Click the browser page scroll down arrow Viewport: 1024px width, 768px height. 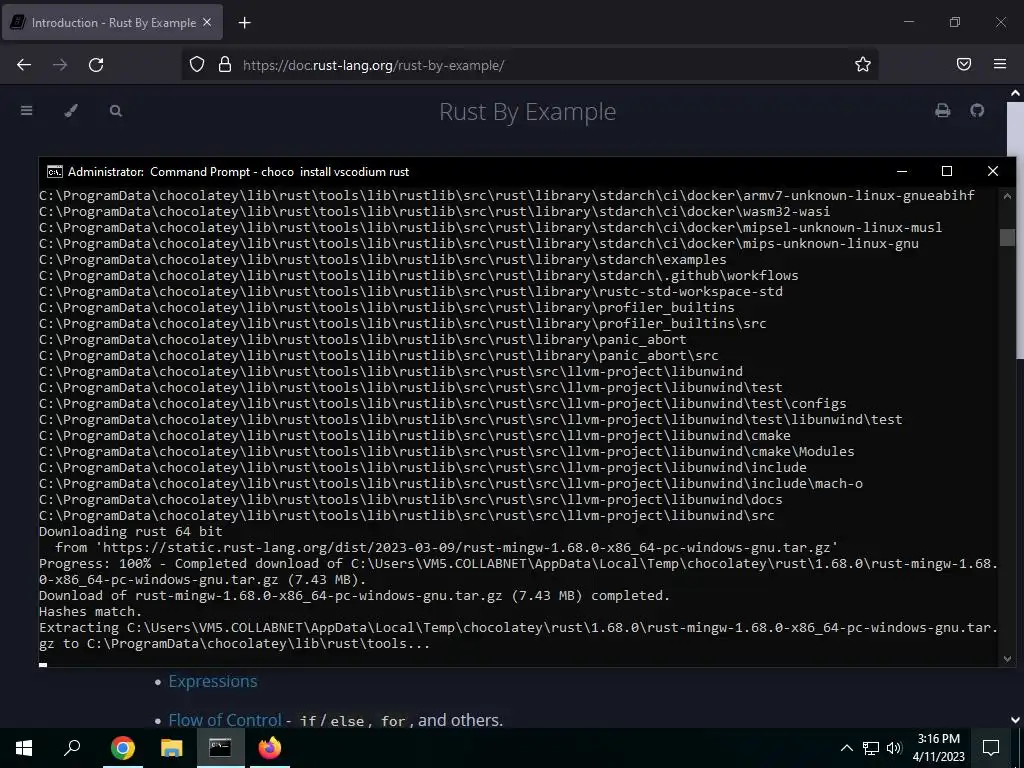coord(1016,720)
